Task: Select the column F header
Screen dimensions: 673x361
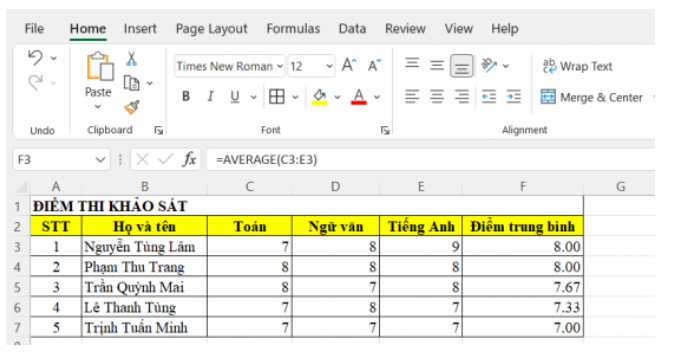Action: pos(522,187)
